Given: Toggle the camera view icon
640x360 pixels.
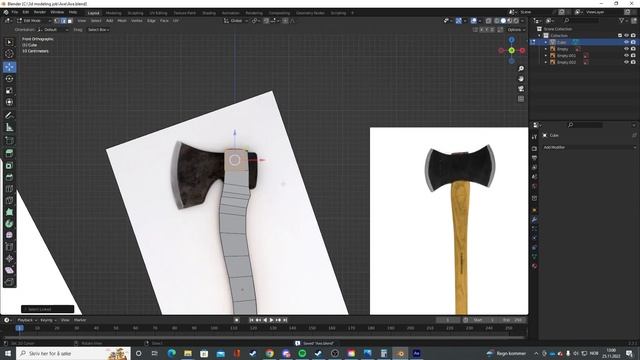Looking at the screenshot, I should pos(521,89).
